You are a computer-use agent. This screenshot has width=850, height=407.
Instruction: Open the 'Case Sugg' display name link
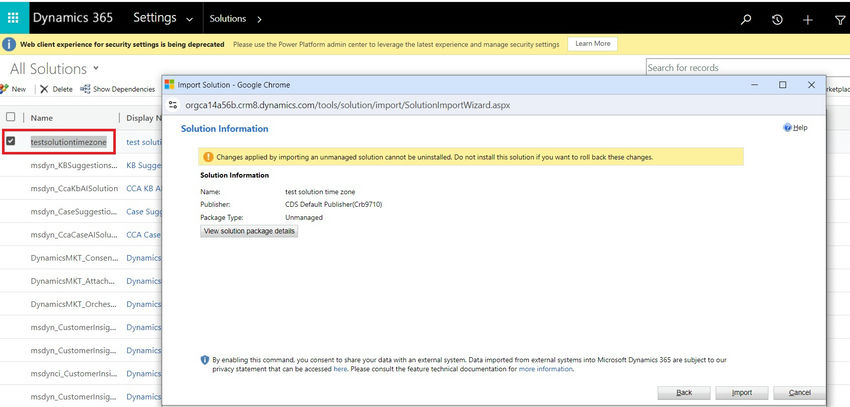click(144, 211)
